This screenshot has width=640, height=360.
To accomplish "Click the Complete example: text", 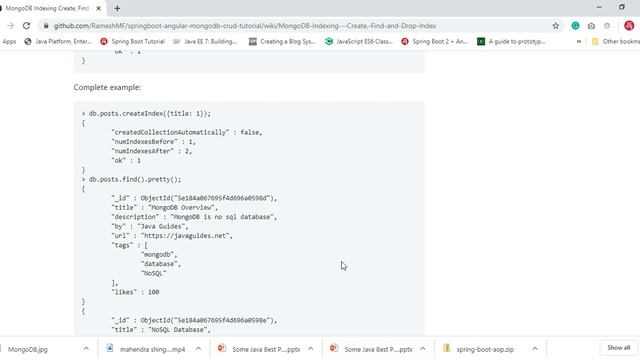I will coord(107,87).
